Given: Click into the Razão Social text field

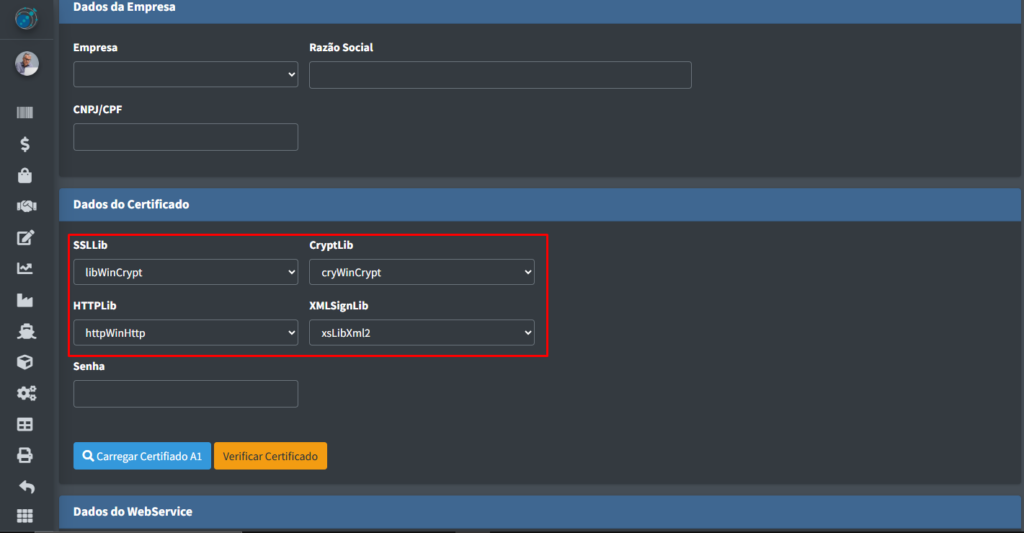Looking at the screenshot, I should (500, 75).
